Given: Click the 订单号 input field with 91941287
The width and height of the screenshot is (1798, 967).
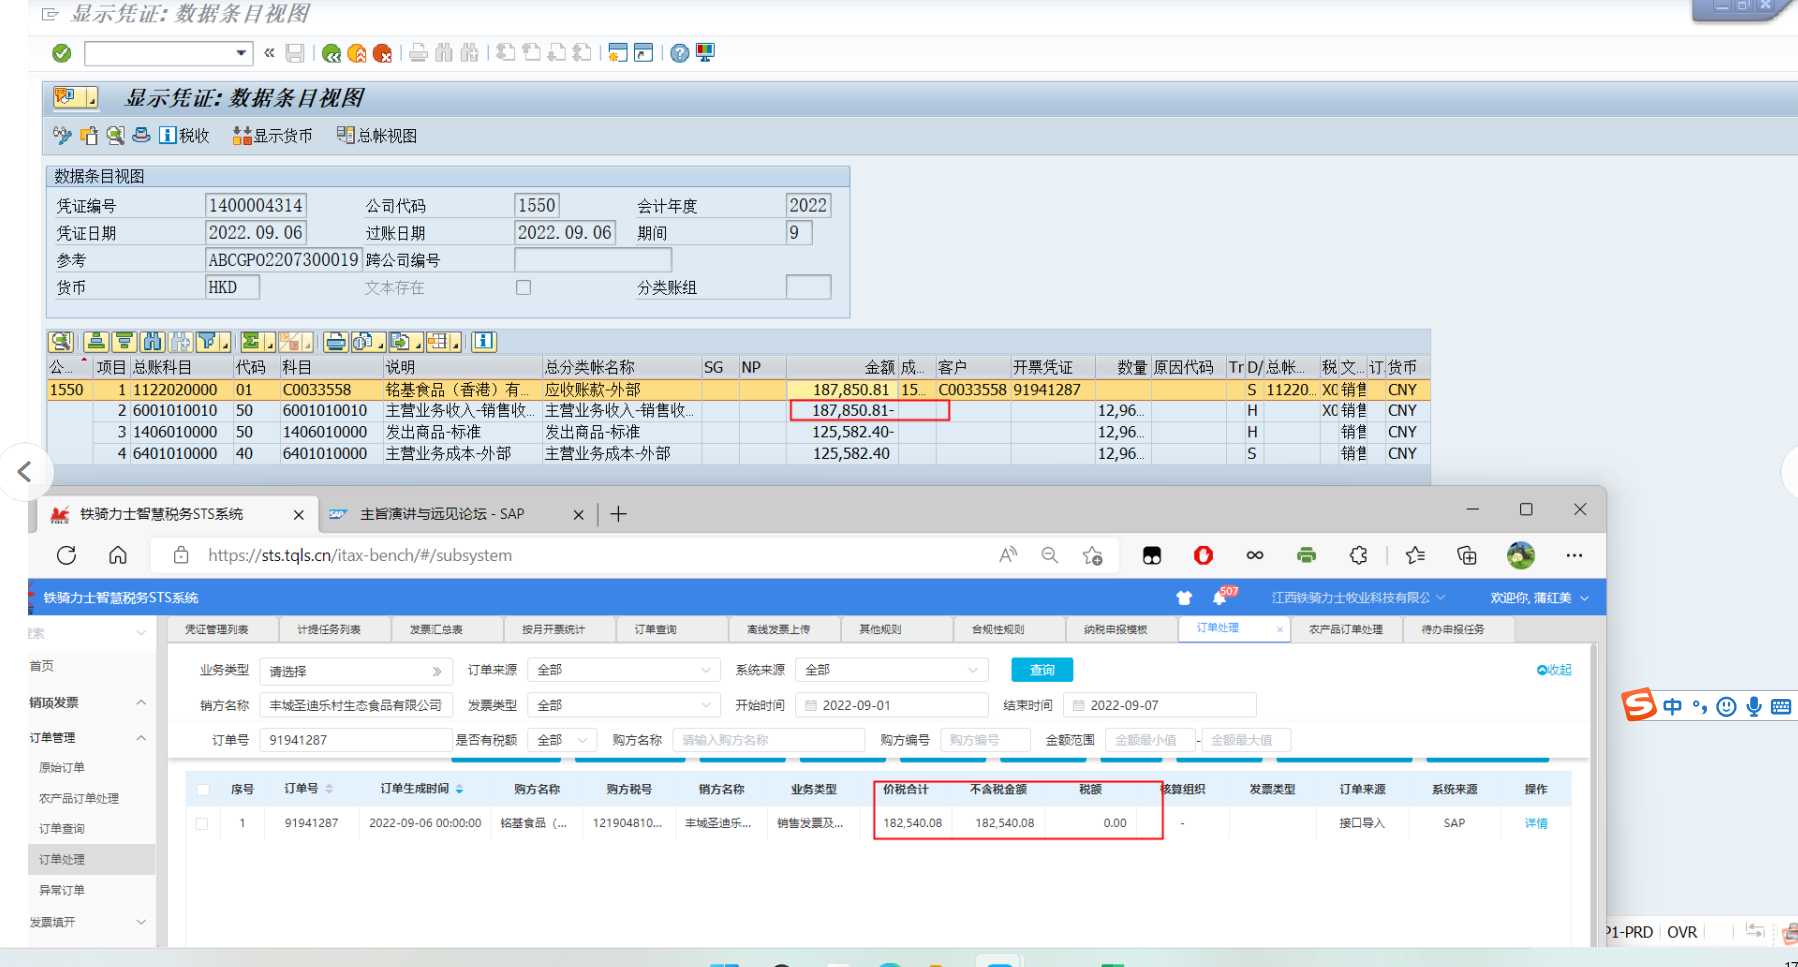Looking at the screenshot, I should coord(356,740).
